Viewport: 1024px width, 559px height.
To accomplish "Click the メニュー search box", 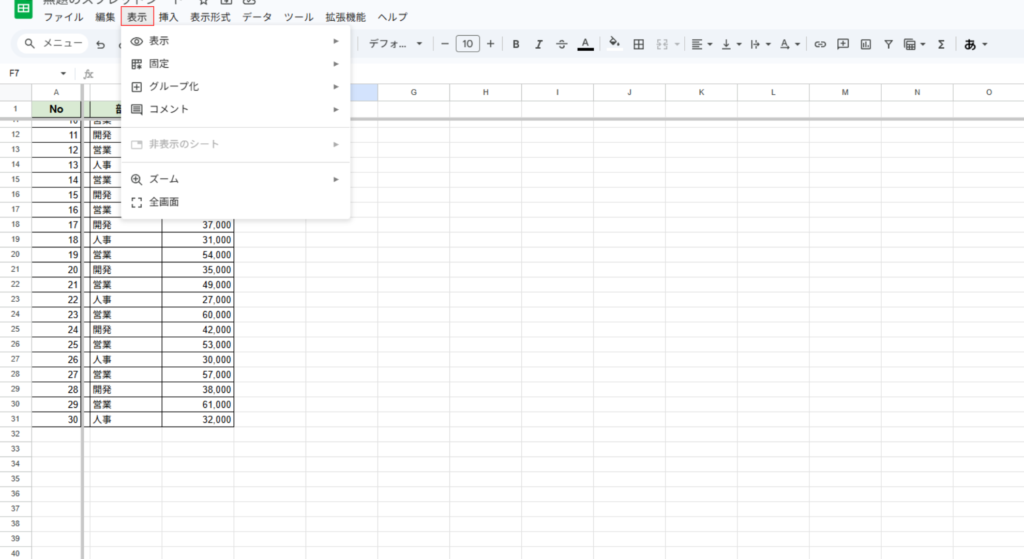I will pyautogui.click(x=53, y=44).
